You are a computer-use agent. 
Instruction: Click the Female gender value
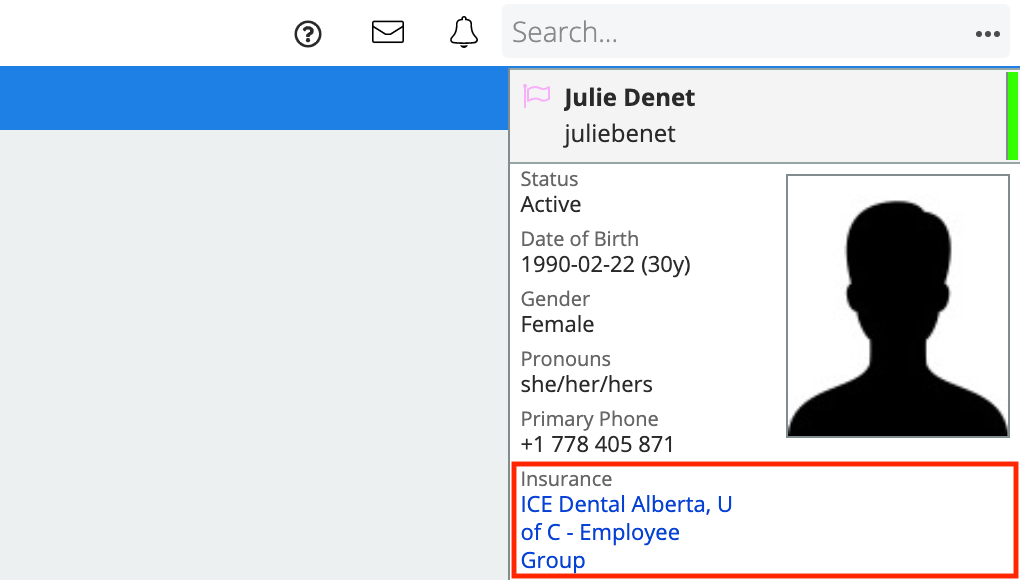(557, 324)
